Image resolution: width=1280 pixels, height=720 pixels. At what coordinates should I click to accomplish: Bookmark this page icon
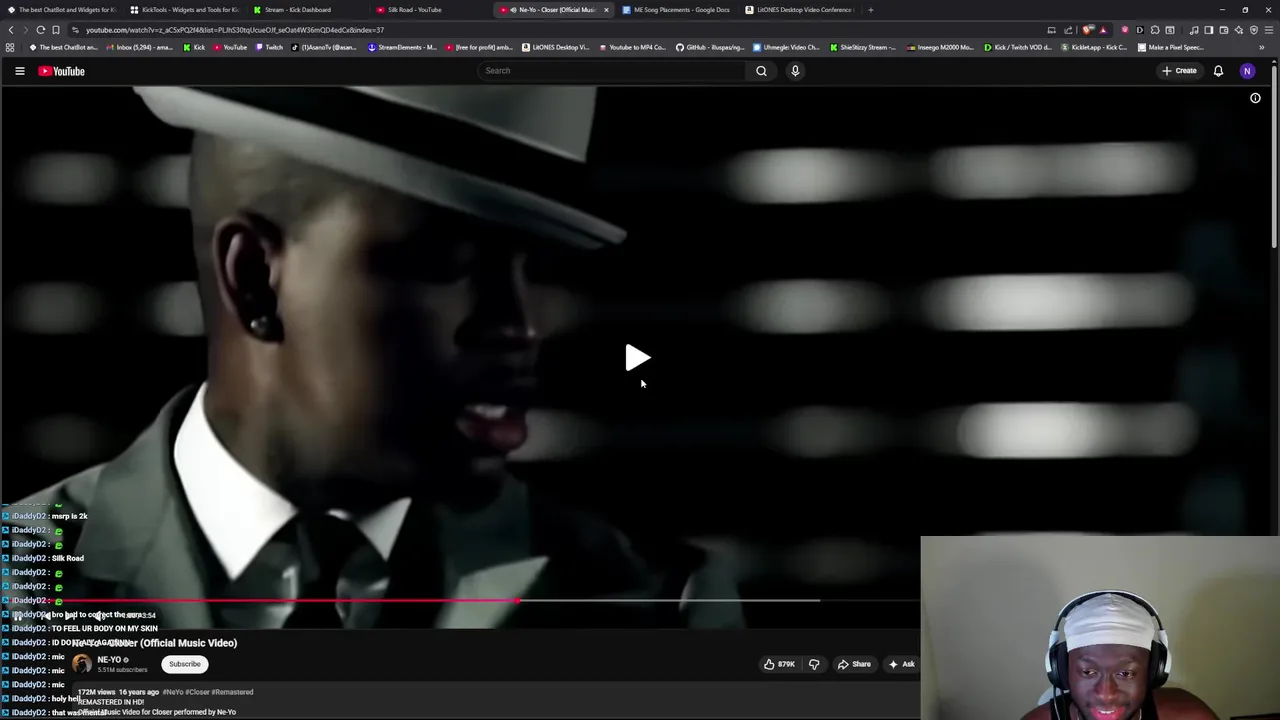pyautogui.click(x=55, y=30)
